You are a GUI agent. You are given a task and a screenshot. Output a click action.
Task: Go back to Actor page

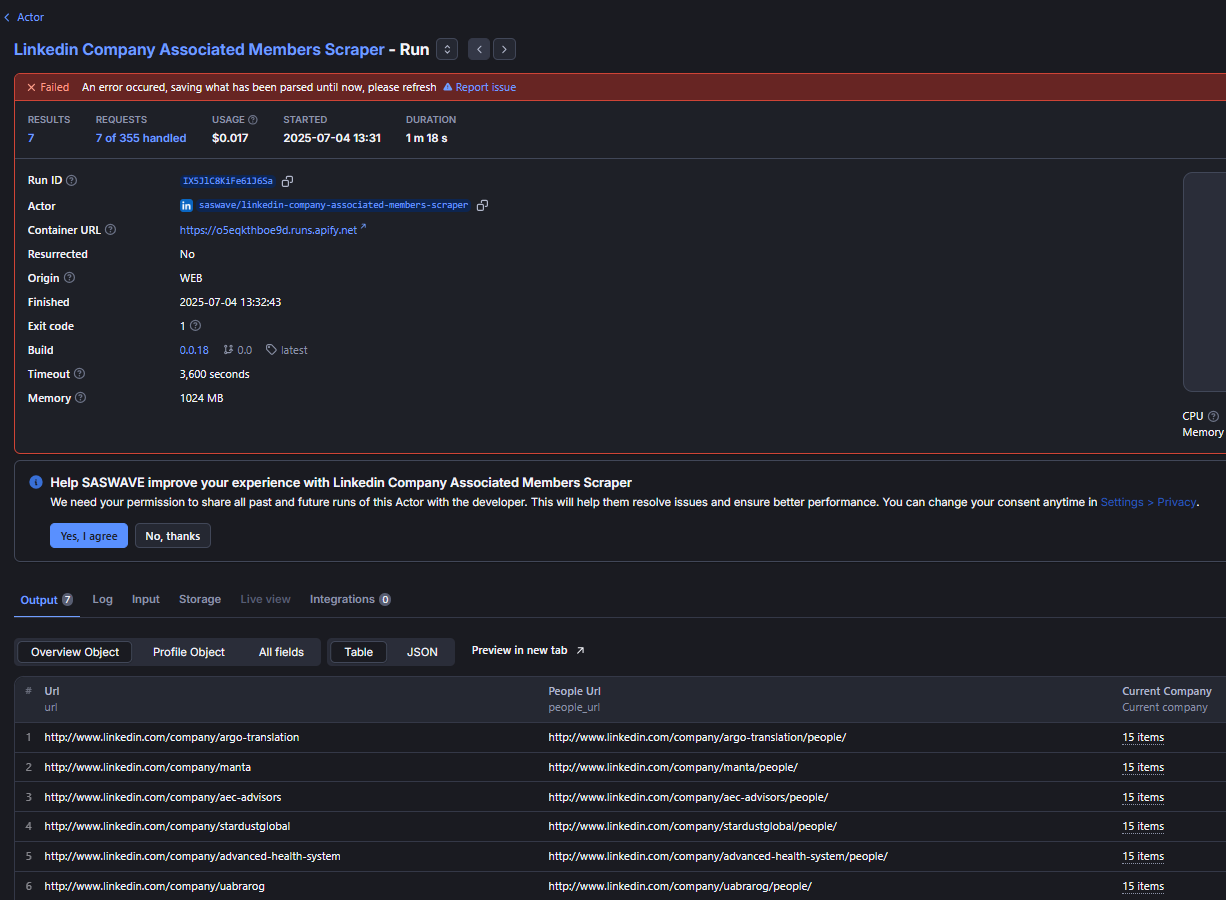pos(24,17)
